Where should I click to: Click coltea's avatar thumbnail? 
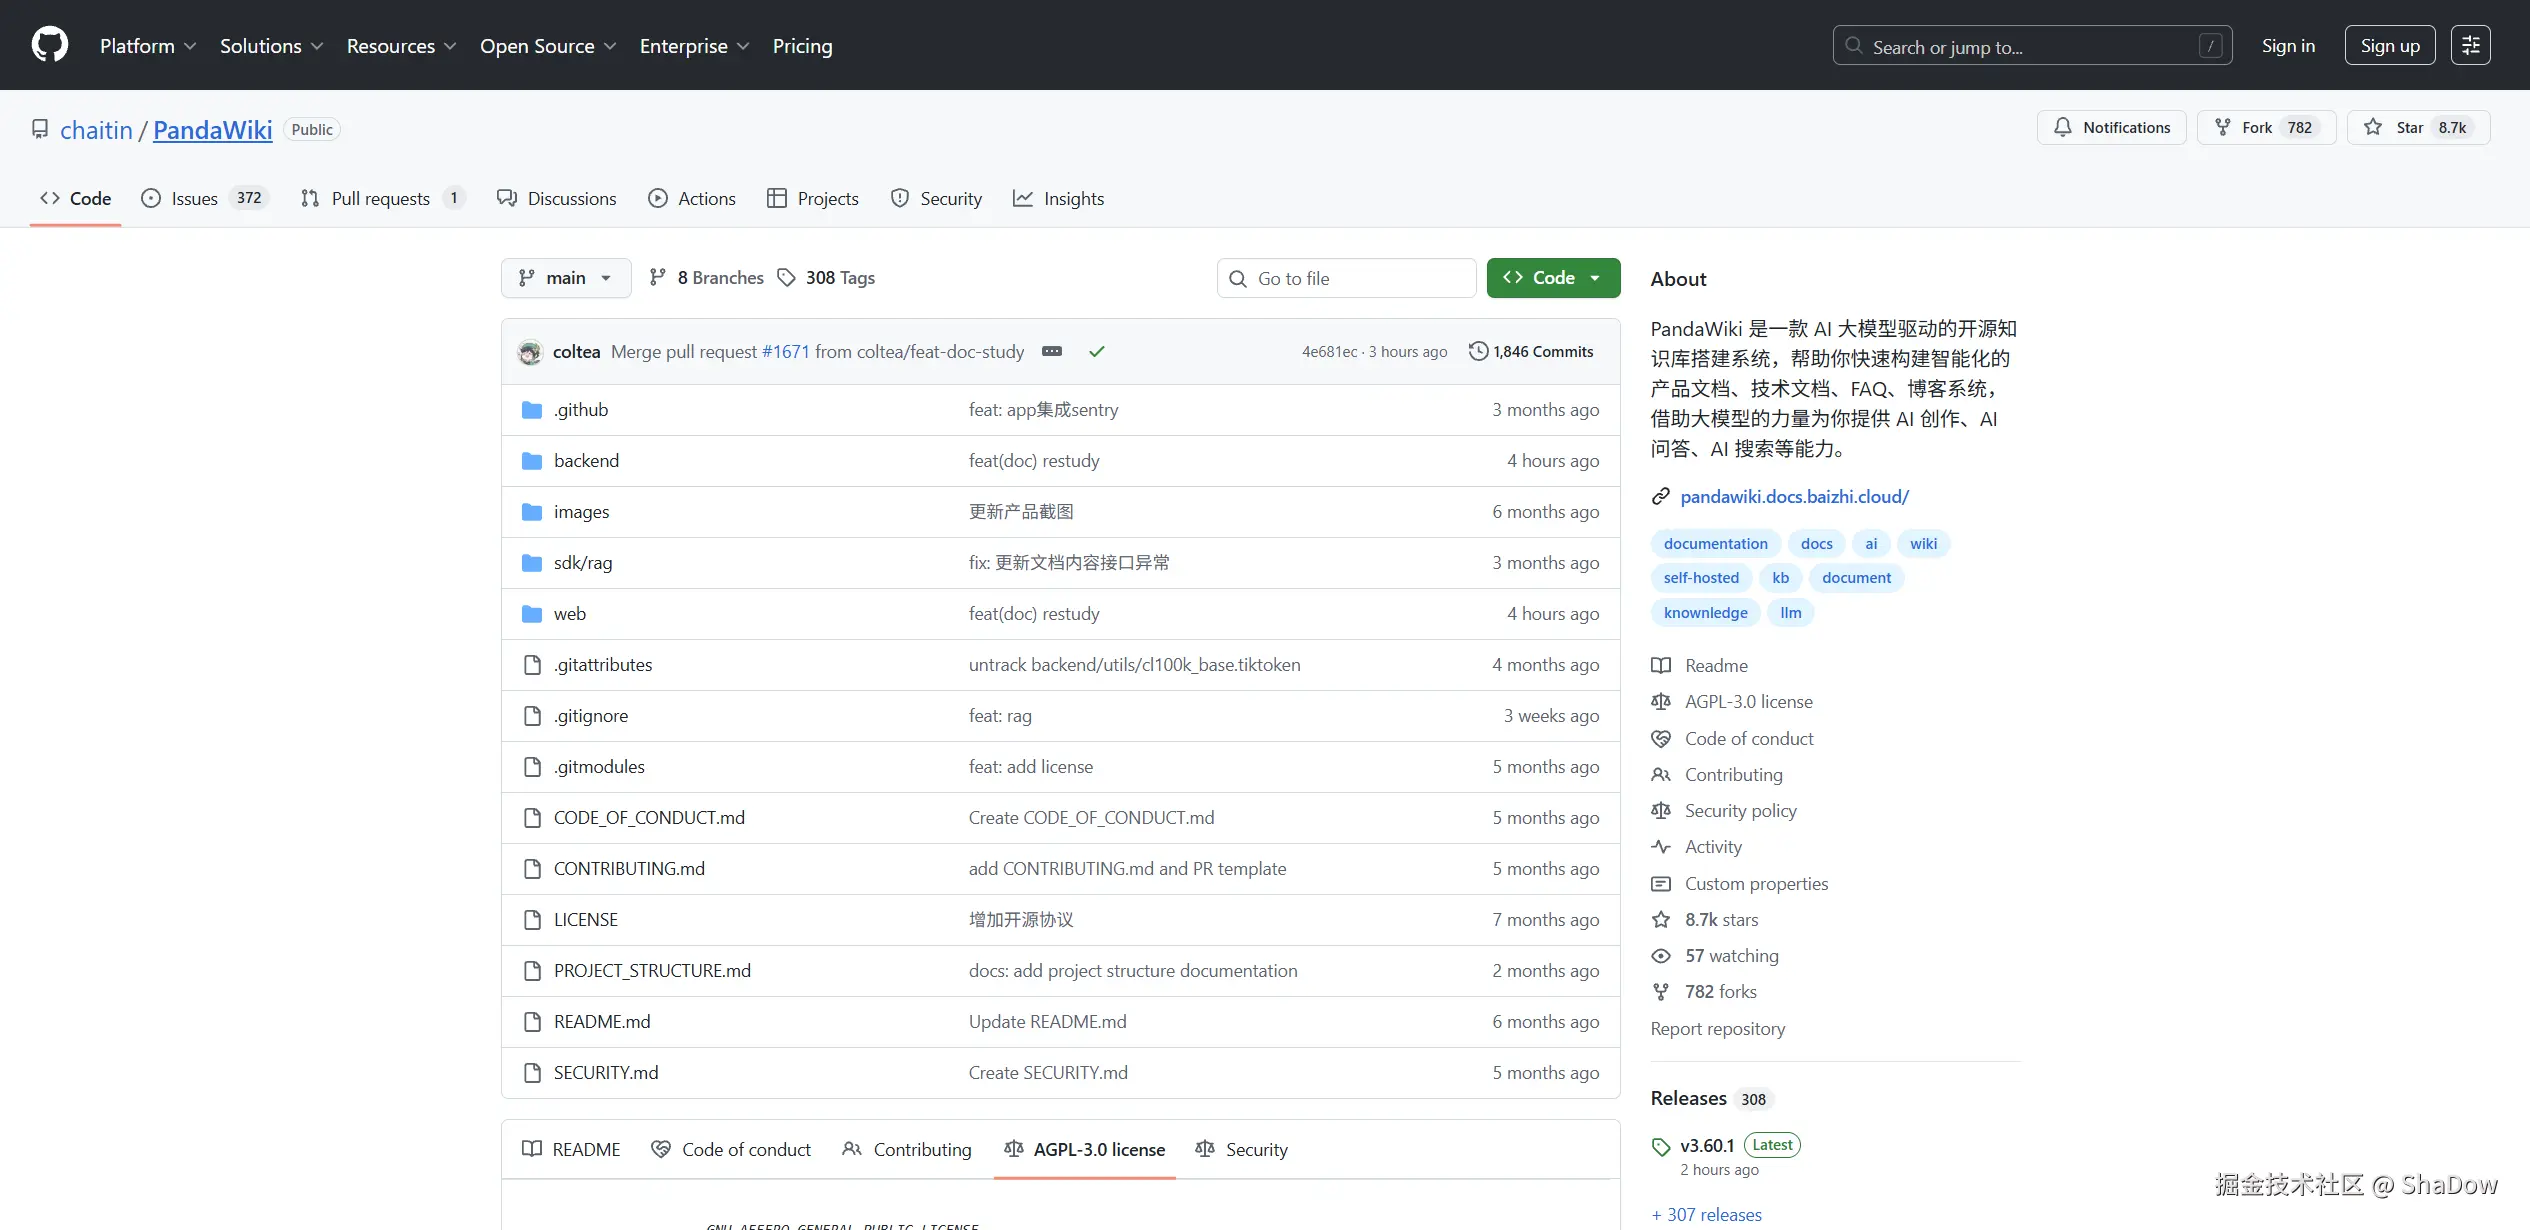tap(530, 352)
